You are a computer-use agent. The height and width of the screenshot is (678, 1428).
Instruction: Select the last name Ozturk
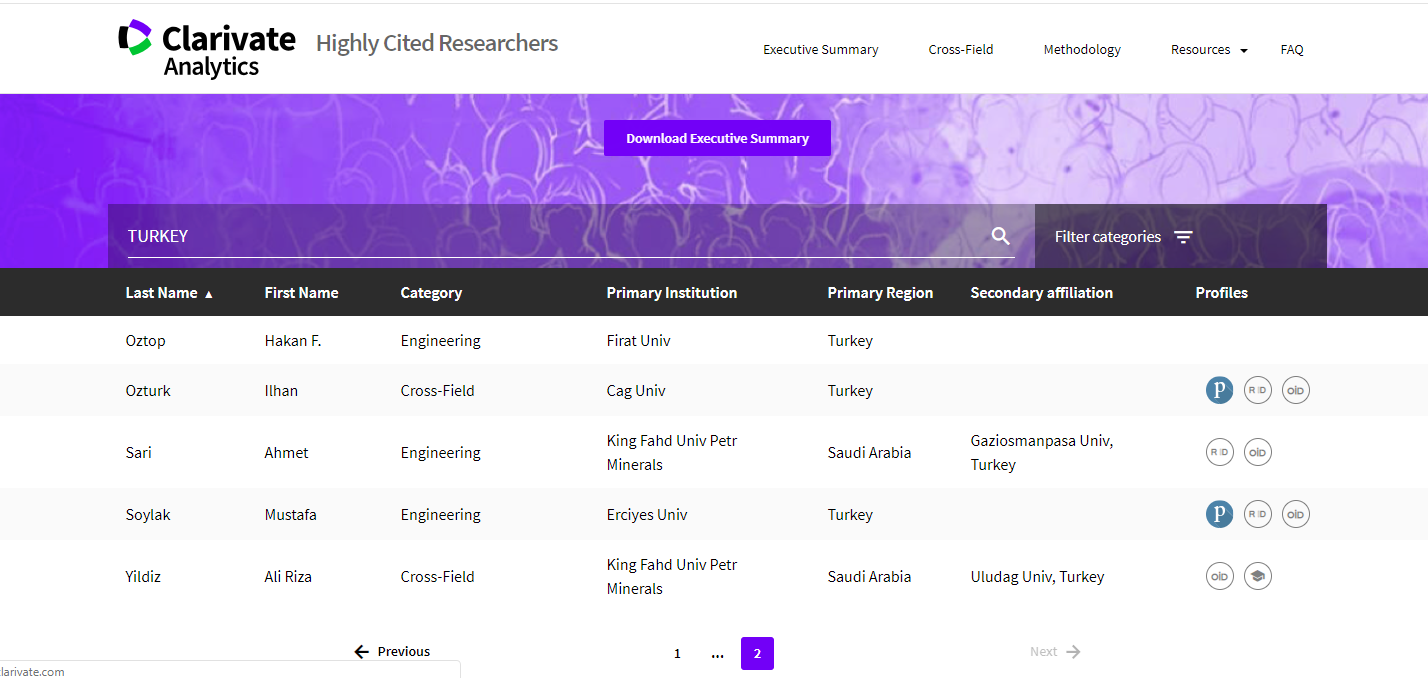pos(148,390)
